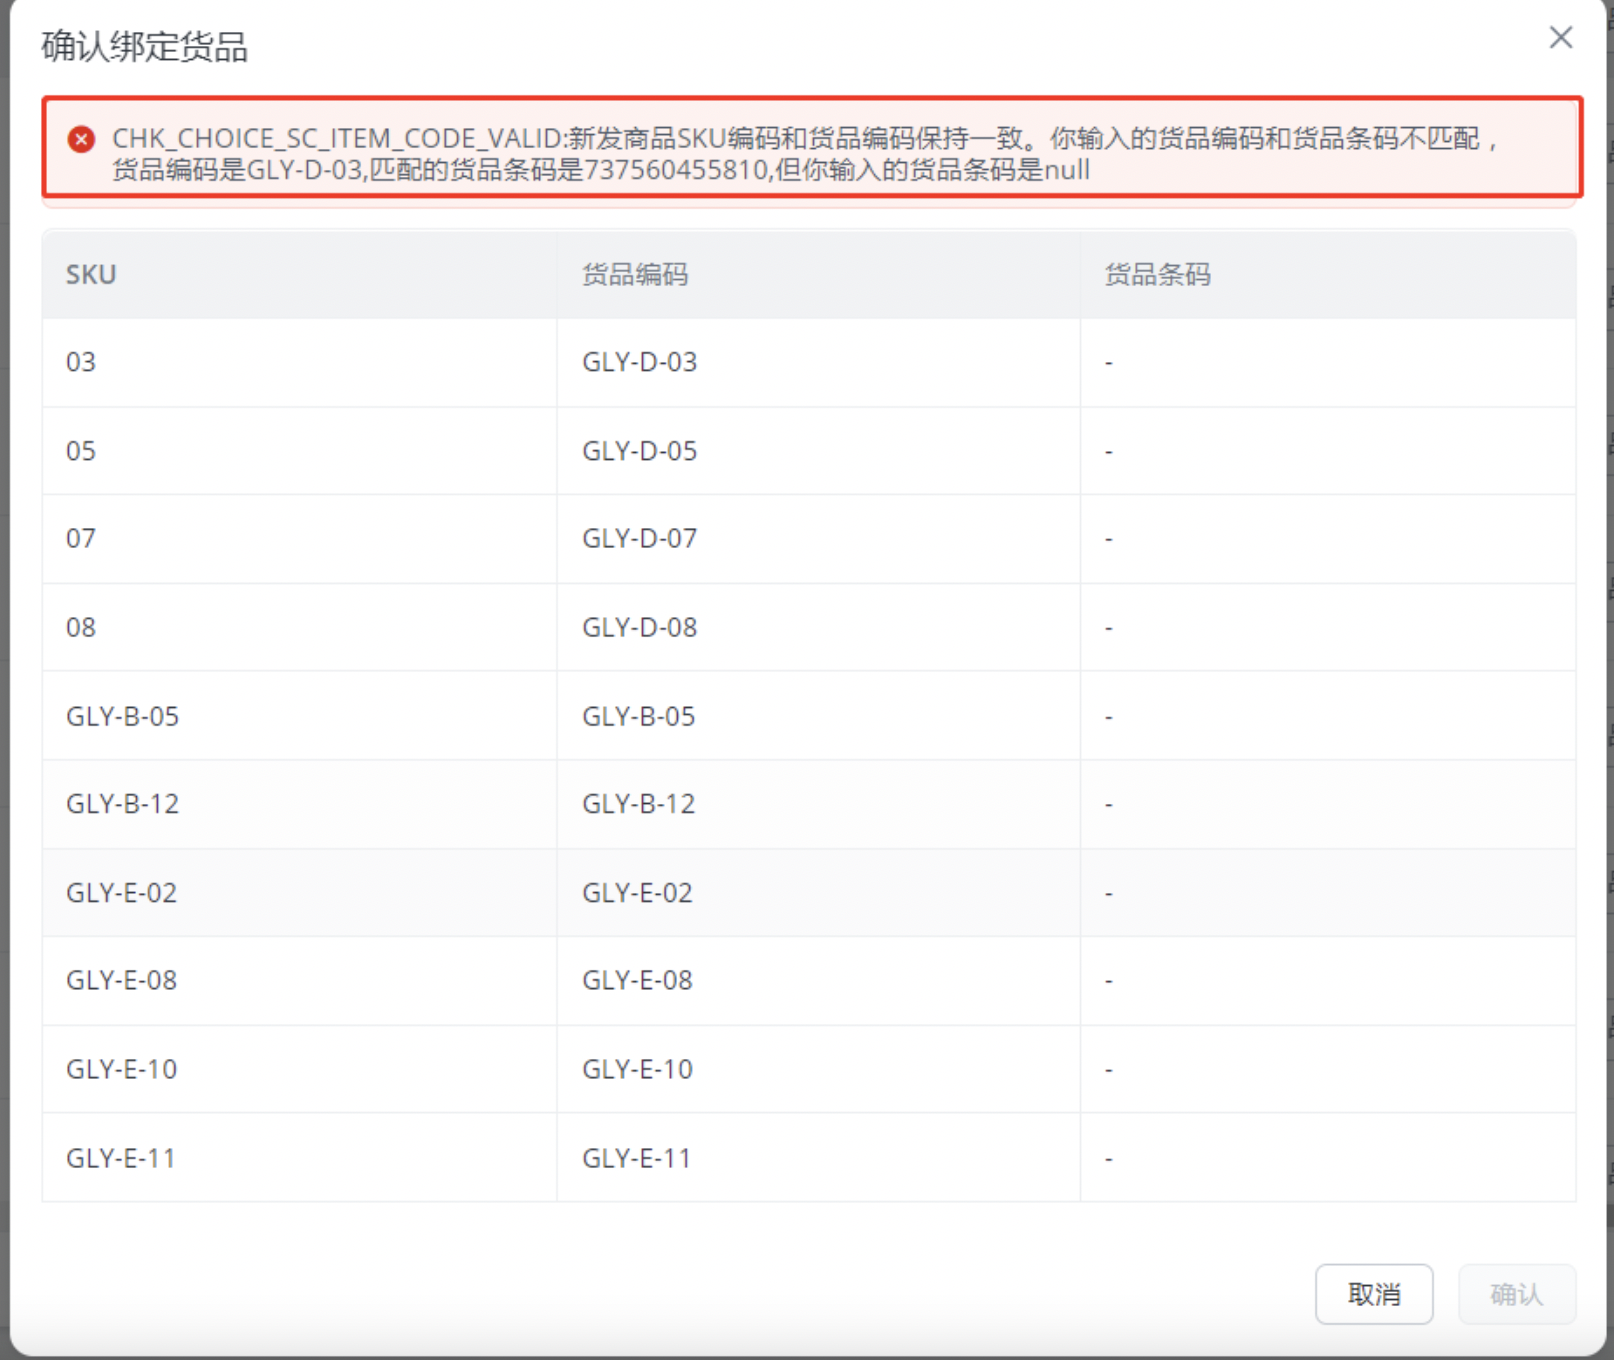Close the 确认绑定货品 dialog with X
The width and height of the screenshot is (1614, 1360).
point(1560,38)
